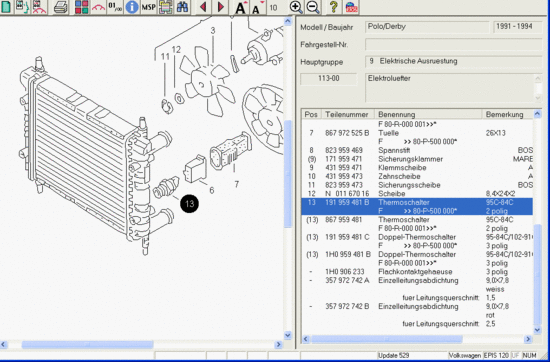Screen dimensions: 550x362
Task: Increase font size with large A icon
Action: point(241,7)
